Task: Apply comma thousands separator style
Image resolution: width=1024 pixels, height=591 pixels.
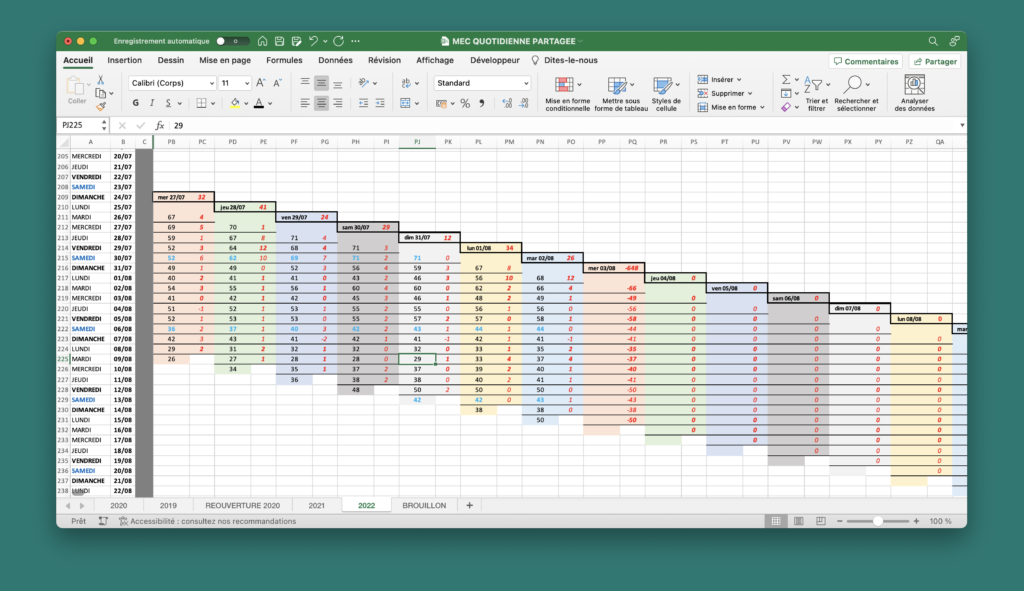Action: [482, 103]
